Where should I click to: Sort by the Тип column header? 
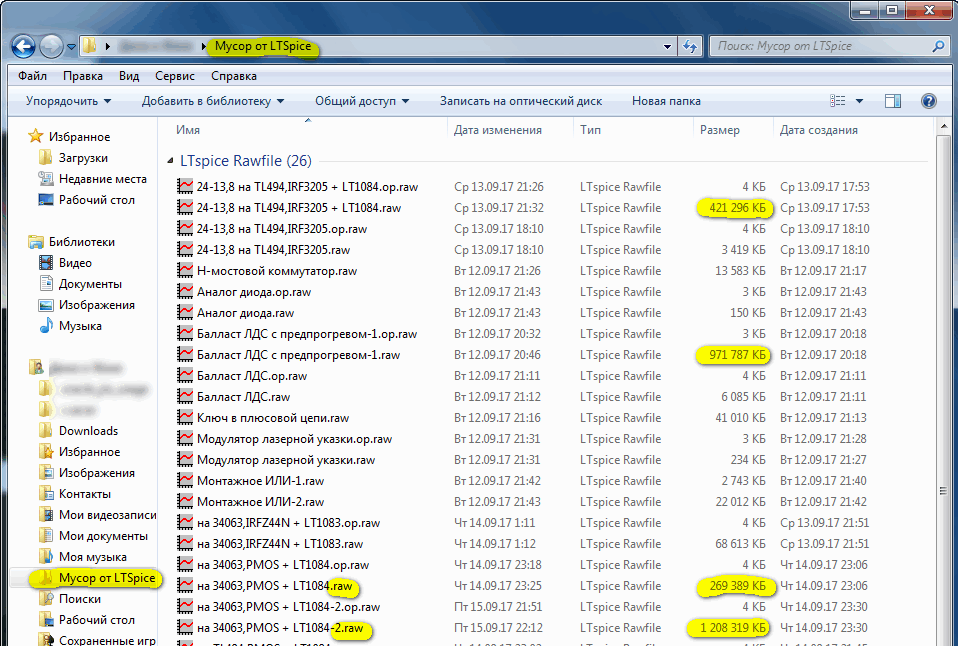pos(590,130)
